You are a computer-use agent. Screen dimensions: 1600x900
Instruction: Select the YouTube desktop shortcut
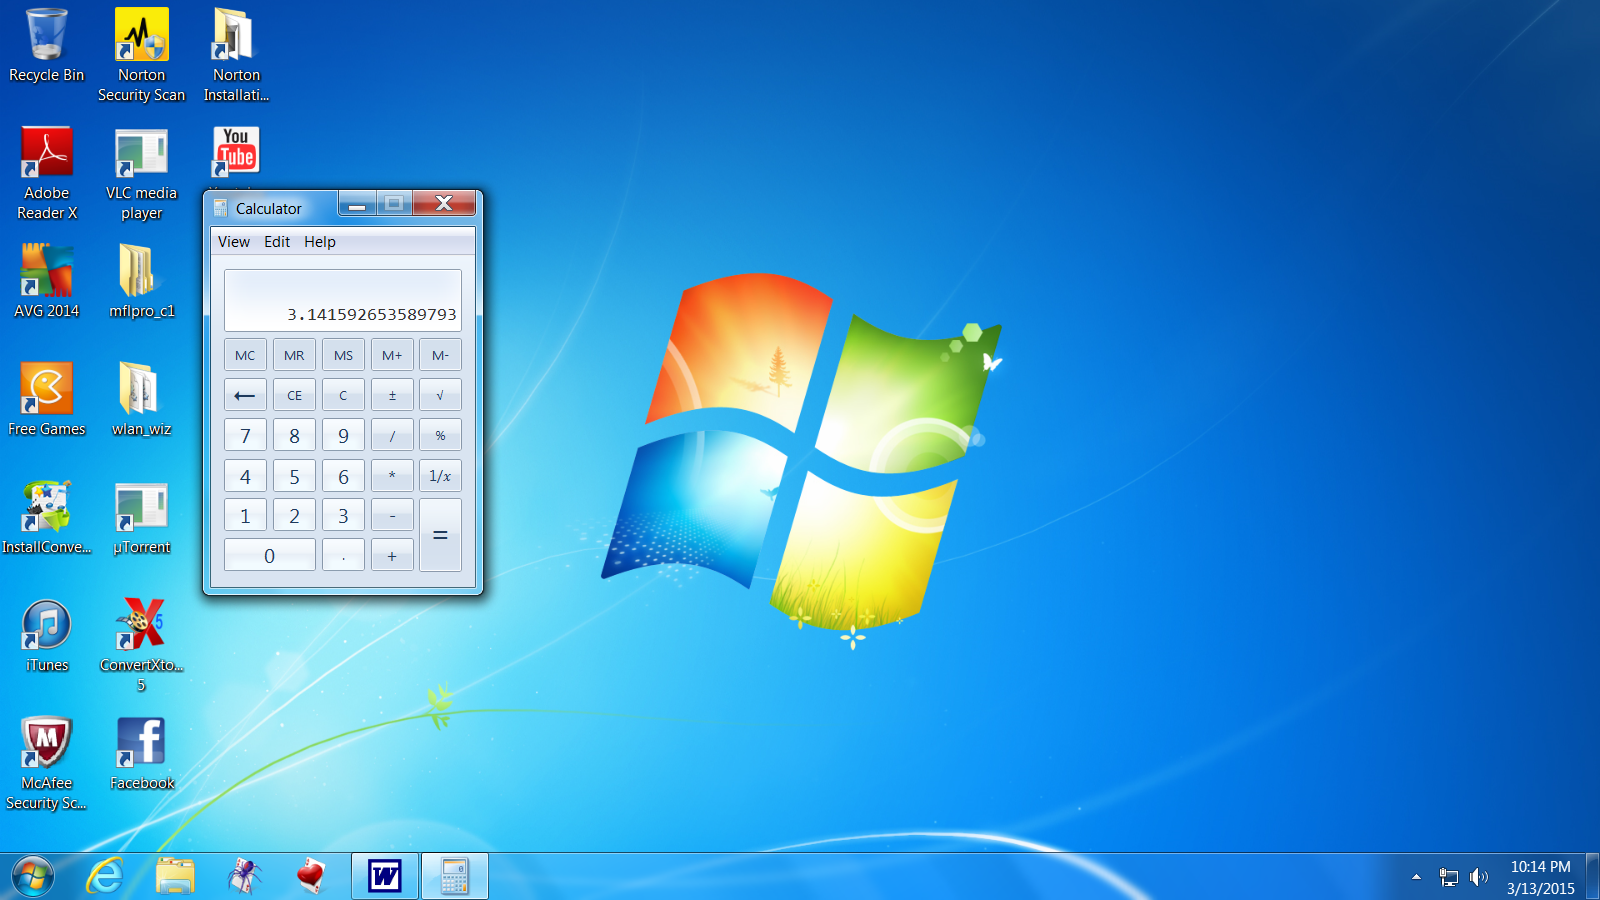[236, 152]
